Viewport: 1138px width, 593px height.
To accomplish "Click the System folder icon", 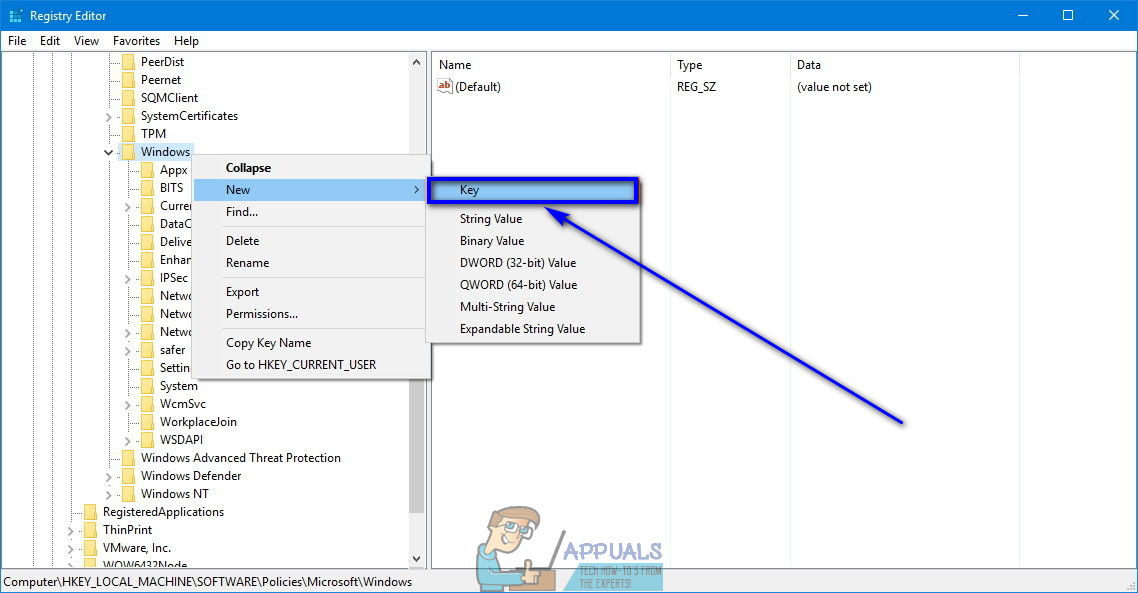I will [147, 386].
